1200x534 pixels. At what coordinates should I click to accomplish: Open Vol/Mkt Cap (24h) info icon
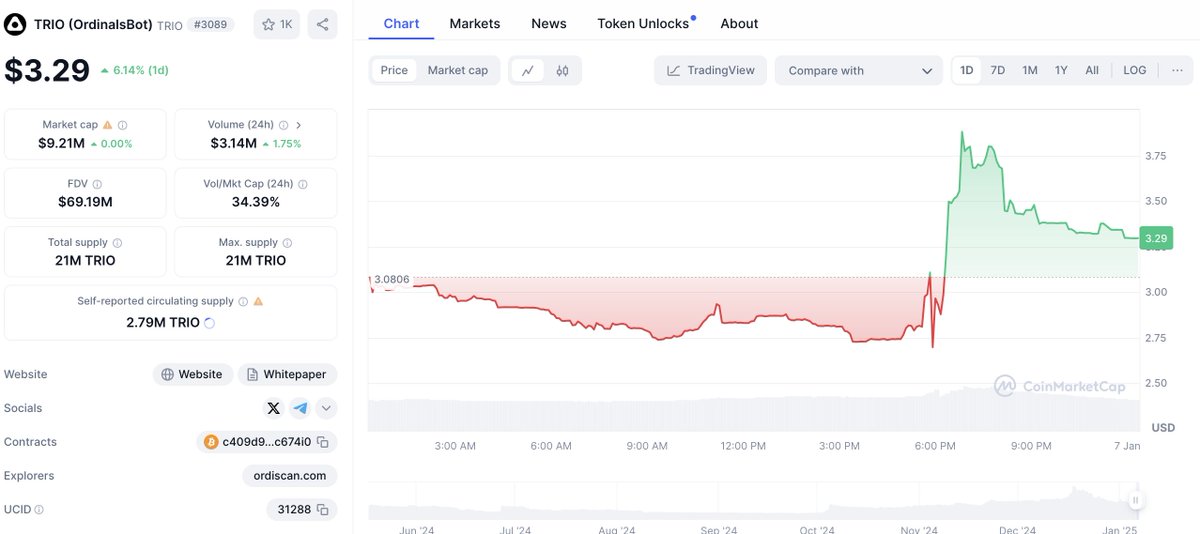(x=303, y=184)
